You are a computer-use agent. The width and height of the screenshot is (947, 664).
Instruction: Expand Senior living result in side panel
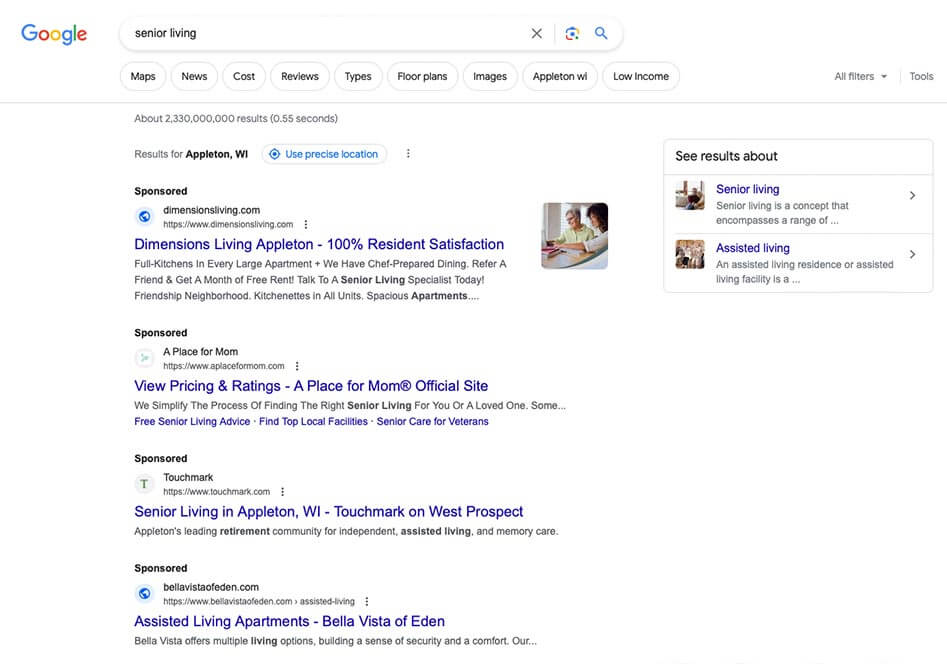[x=911, y=196]
